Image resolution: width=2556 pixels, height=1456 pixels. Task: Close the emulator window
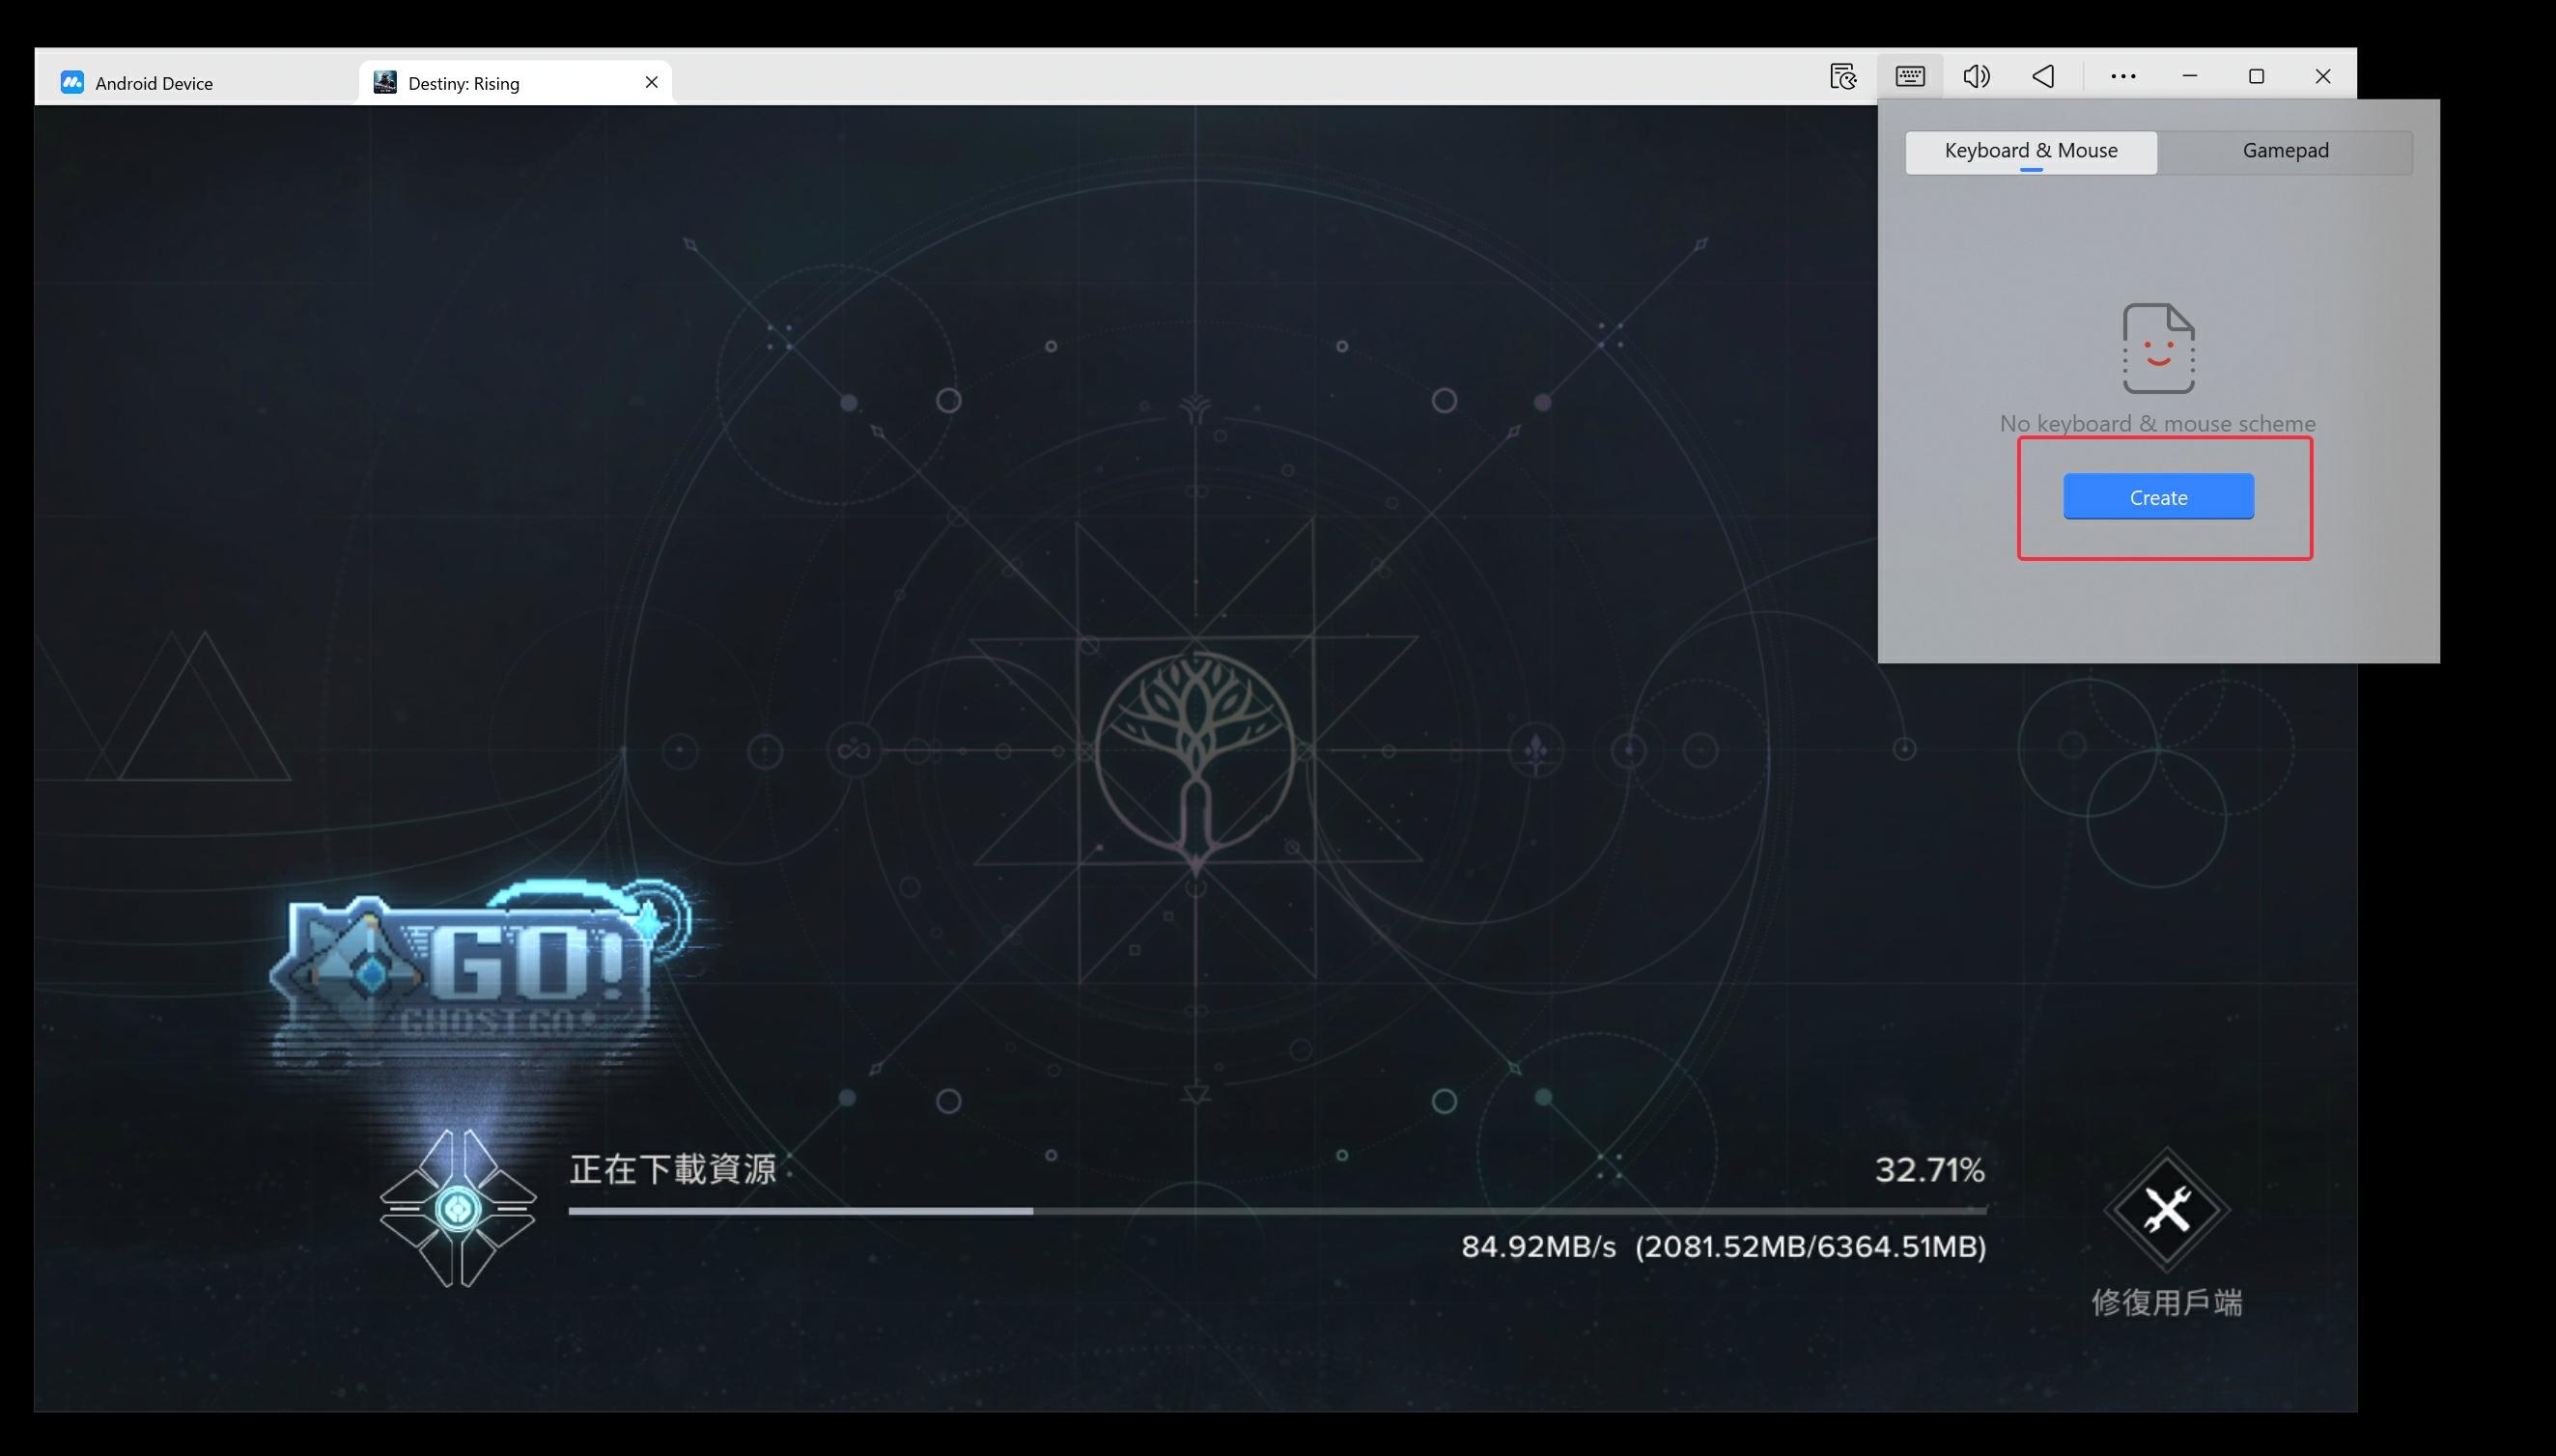[x=2323, y=76]
